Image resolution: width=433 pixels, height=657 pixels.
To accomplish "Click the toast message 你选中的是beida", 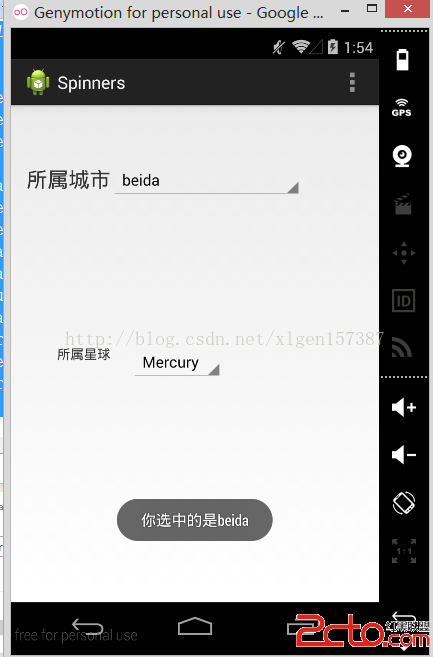I will [194, 520].
